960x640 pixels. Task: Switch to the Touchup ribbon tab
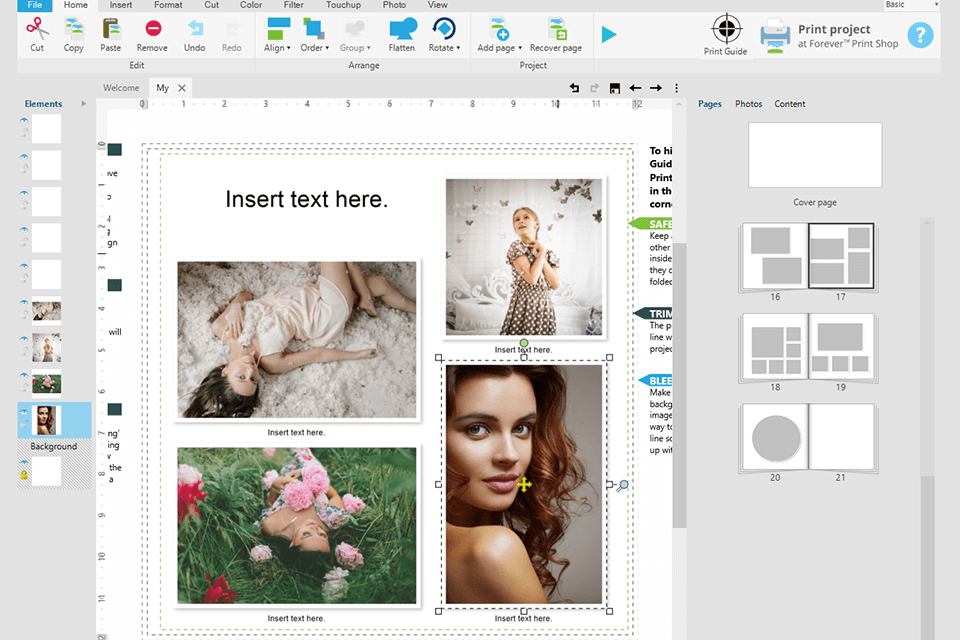coord(343,5)
